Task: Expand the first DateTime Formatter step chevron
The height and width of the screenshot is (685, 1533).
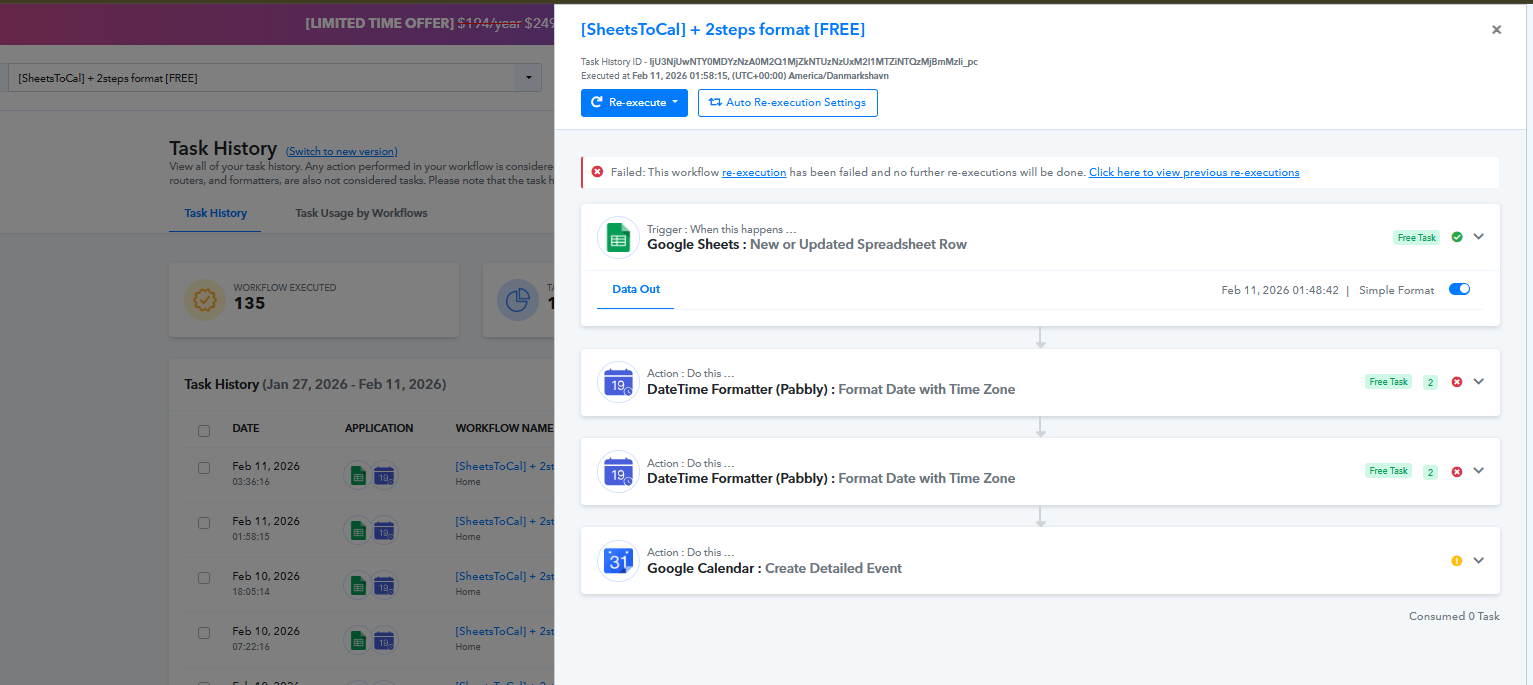Action: tap(1479, 381)
